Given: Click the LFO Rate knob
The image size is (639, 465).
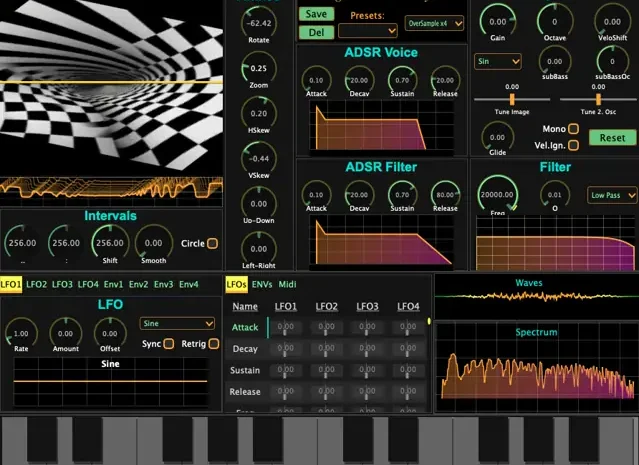Looking at the screenshot, I should [x=21, y=333].
